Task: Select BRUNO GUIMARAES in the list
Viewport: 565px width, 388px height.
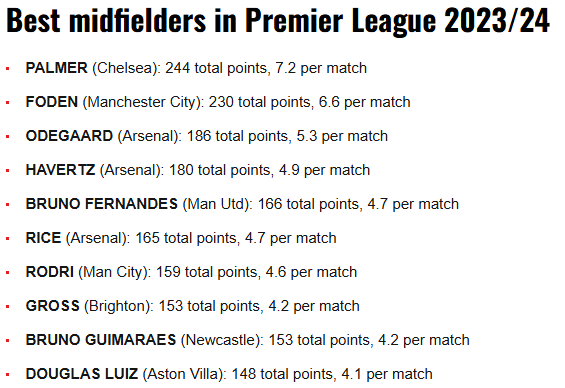Action: pyautogui.click(x=101, y=340)
